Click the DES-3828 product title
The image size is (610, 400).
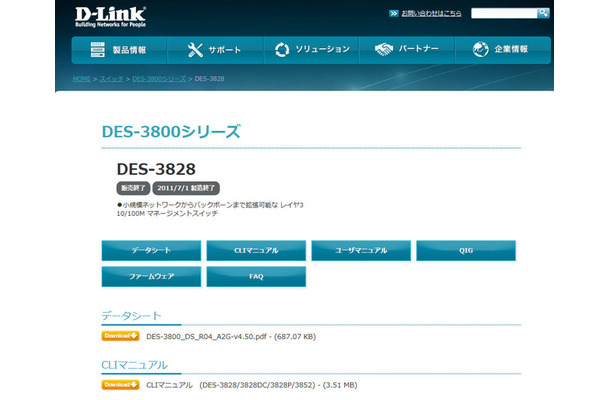click(156, 169)
